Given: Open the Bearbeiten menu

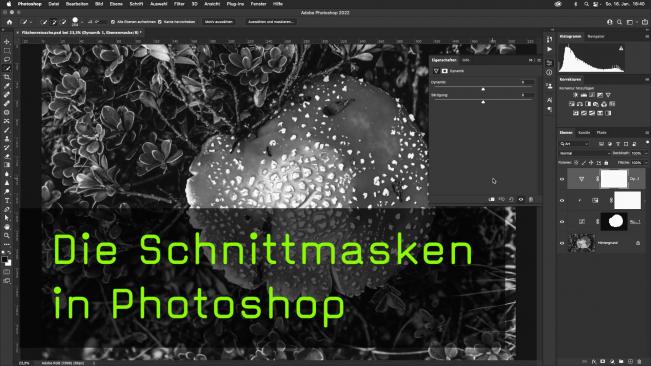Looking at the screenshot, I should [x=77, y=4].
